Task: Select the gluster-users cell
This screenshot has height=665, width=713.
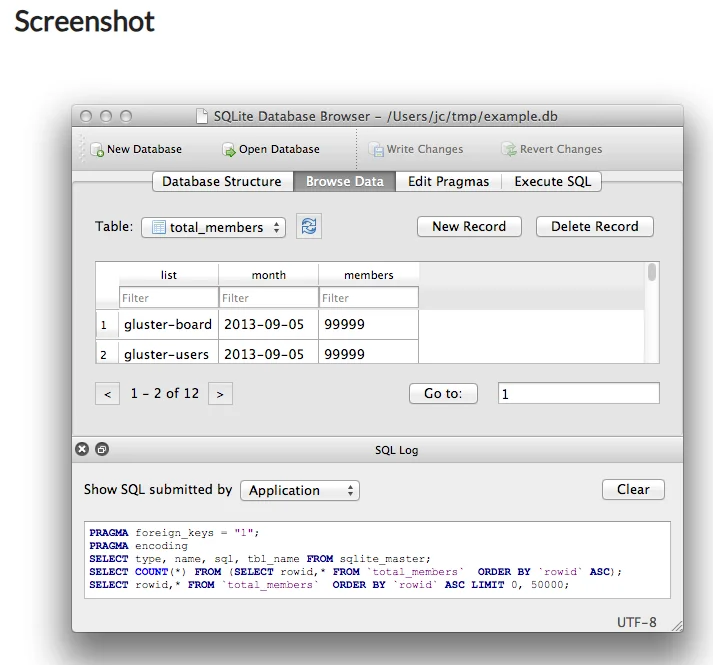Action: tap(169, 352)
